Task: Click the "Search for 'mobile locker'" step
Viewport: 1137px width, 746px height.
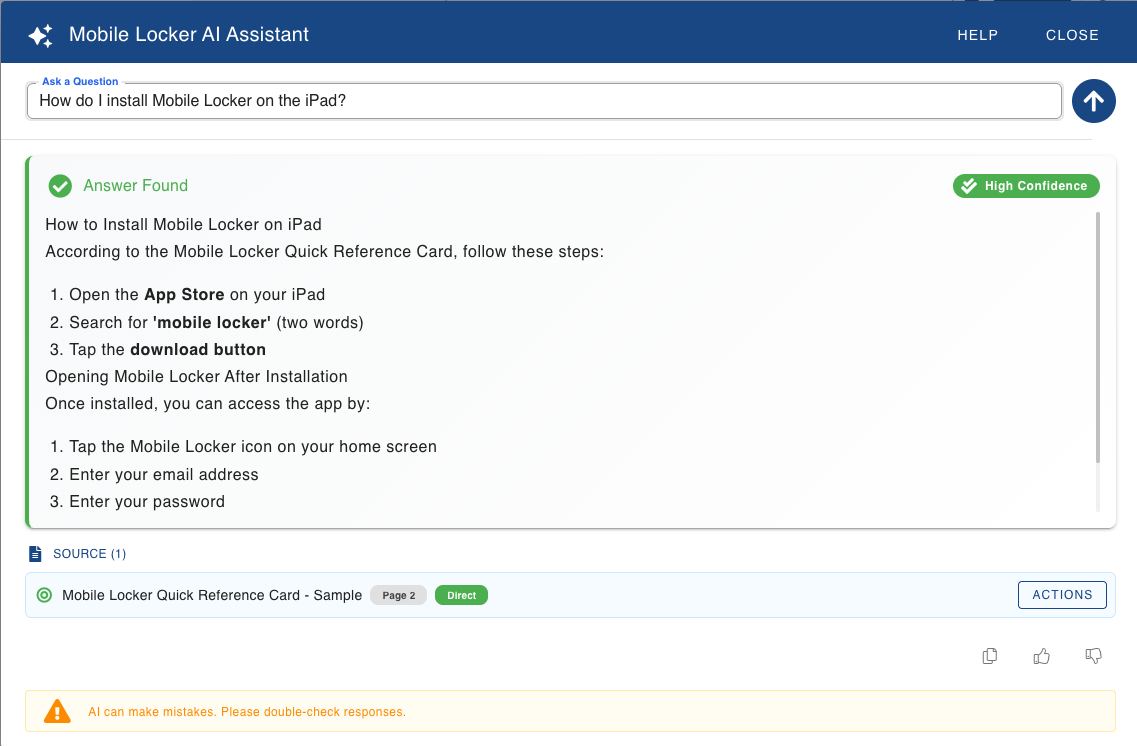Action: pos(216,323)
